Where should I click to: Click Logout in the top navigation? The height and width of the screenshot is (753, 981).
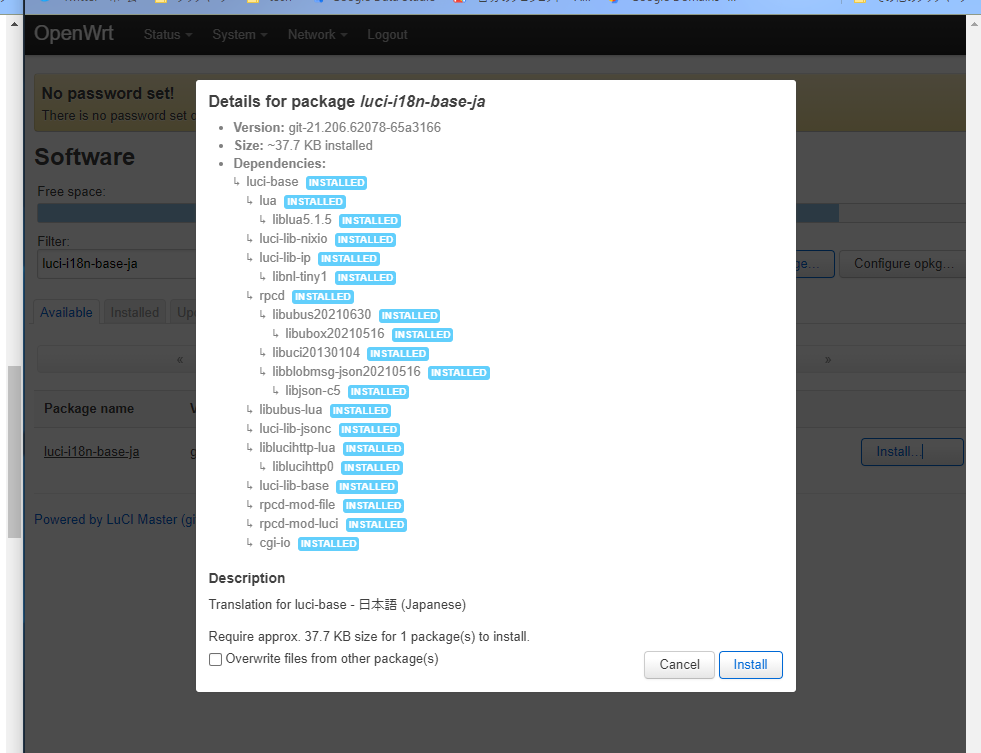click(387, 35)
